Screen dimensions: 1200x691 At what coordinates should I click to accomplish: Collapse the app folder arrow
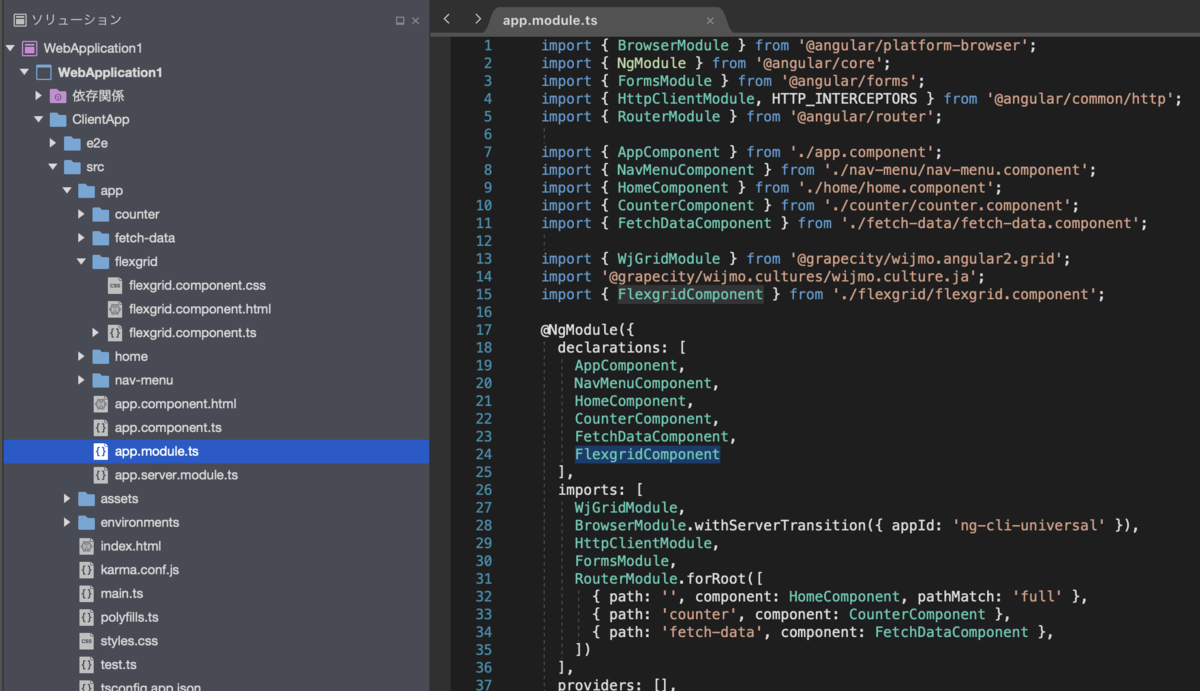click(67, 191)
